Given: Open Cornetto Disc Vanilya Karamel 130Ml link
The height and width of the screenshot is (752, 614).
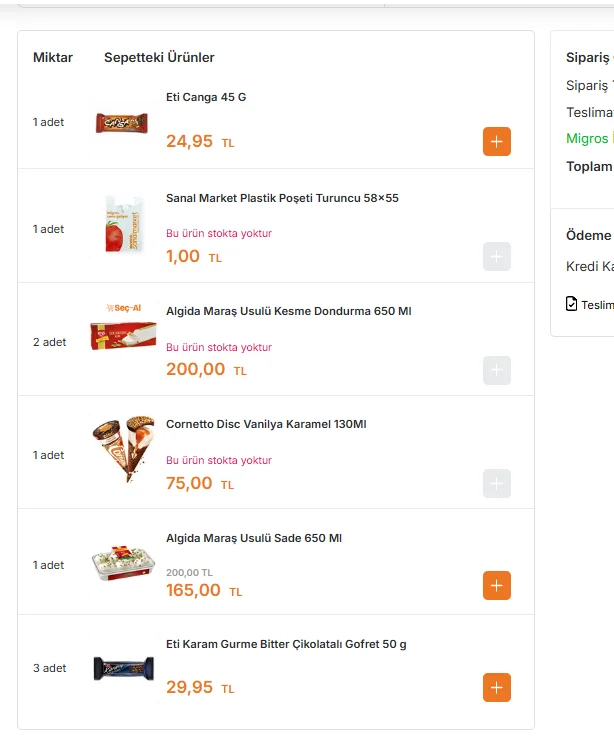Looking at the screenshot, I should click(x=266, y=424).
